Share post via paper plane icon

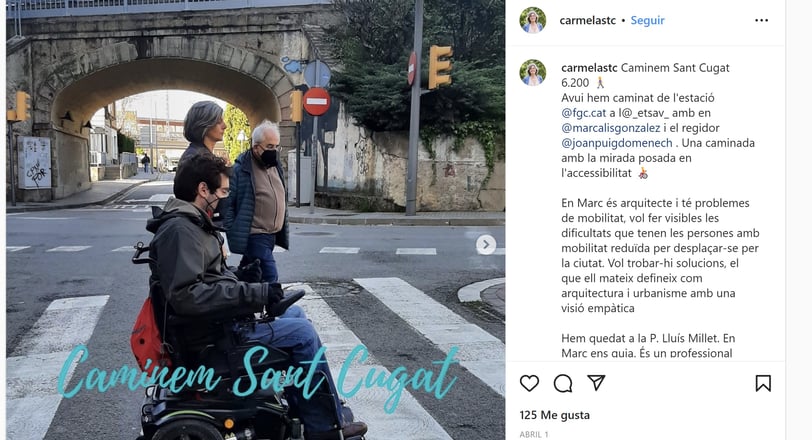coord(596,383)
